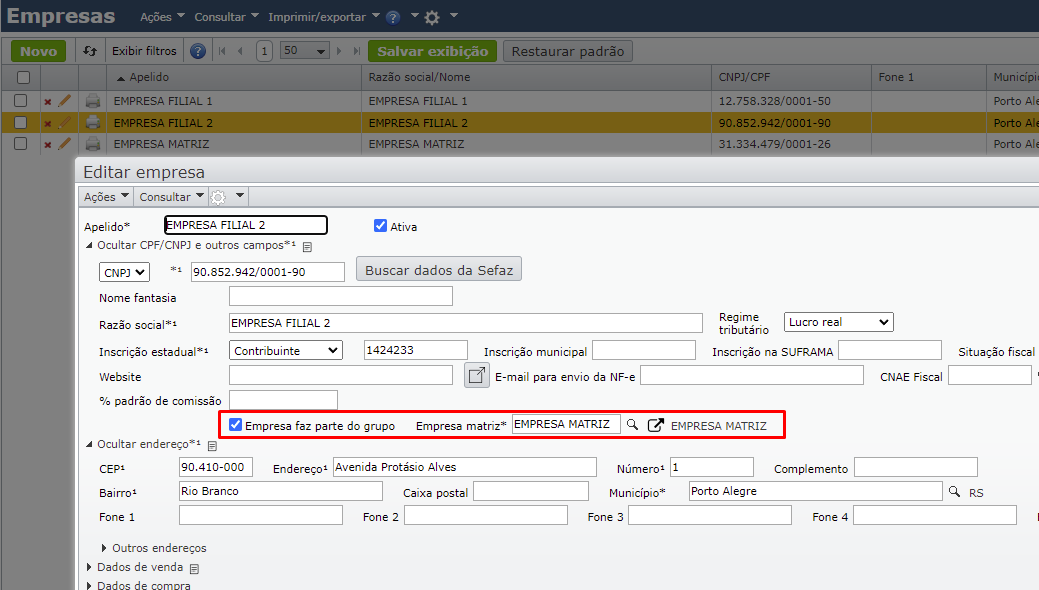Image resolution: width=1039 pixels, height=590 pixels.
Task: Check the EMPRESA FILIAL 1 row checkbox
Action: [21, 101]
